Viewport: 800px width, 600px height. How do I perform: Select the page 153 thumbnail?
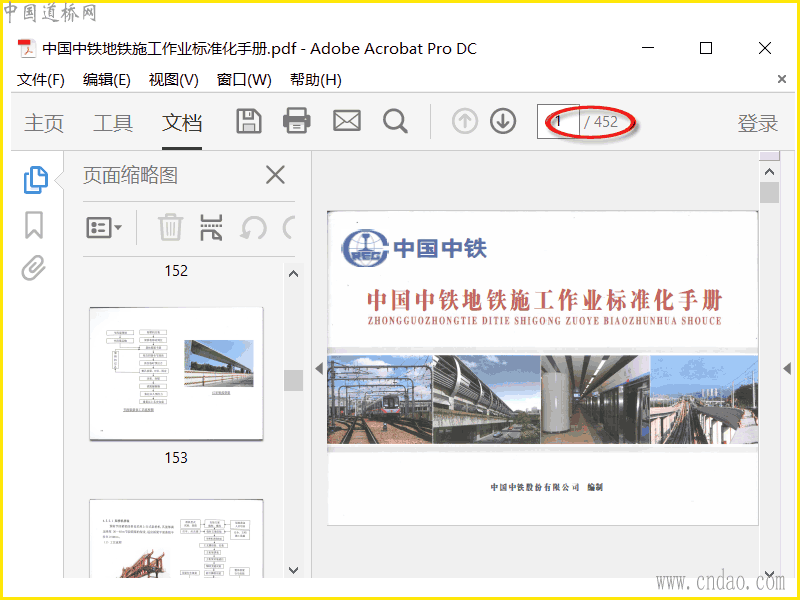[177, 373]
